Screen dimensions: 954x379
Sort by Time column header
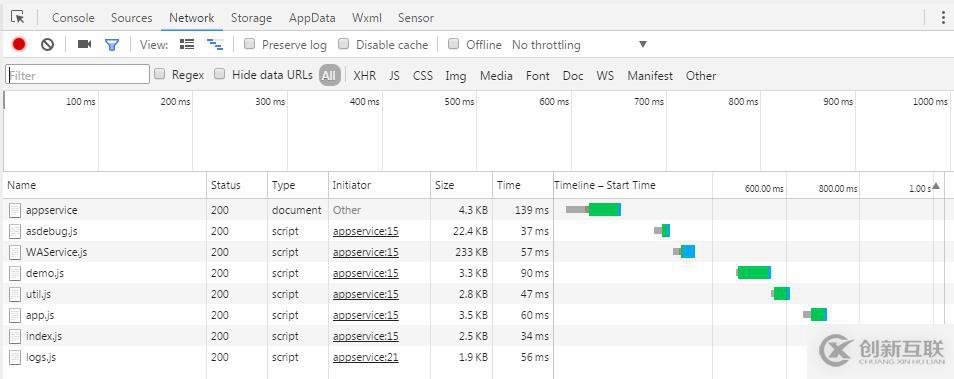pyautogui.click(x=523, y=185)
